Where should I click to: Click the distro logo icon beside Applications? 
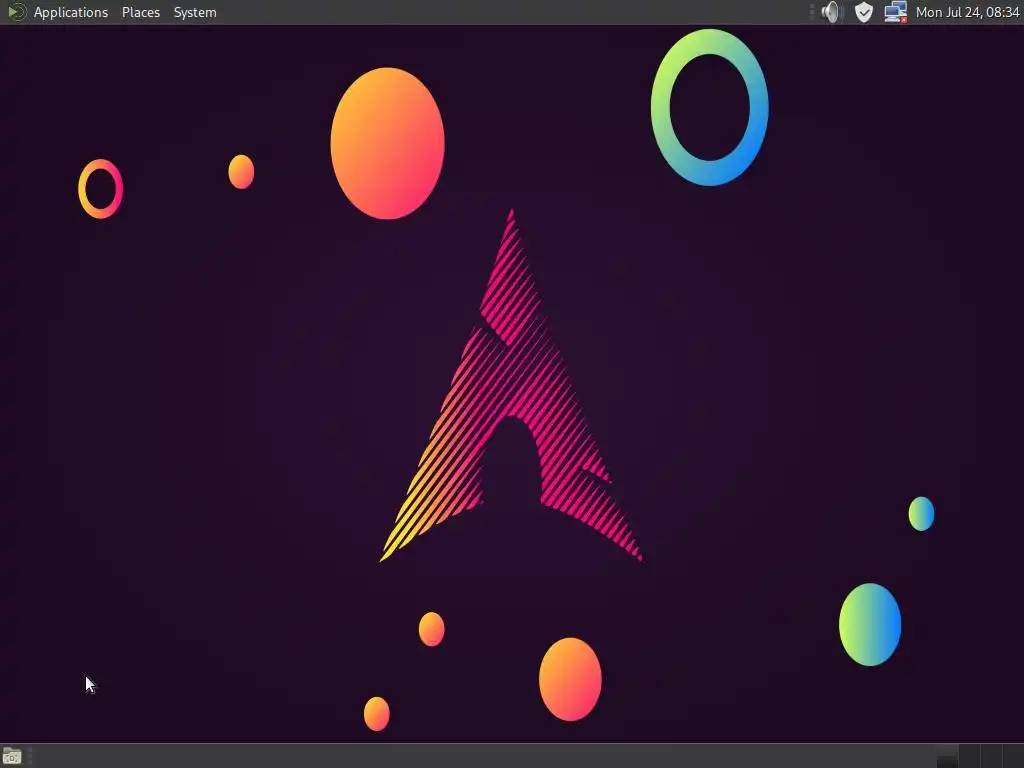click(16, 12)
